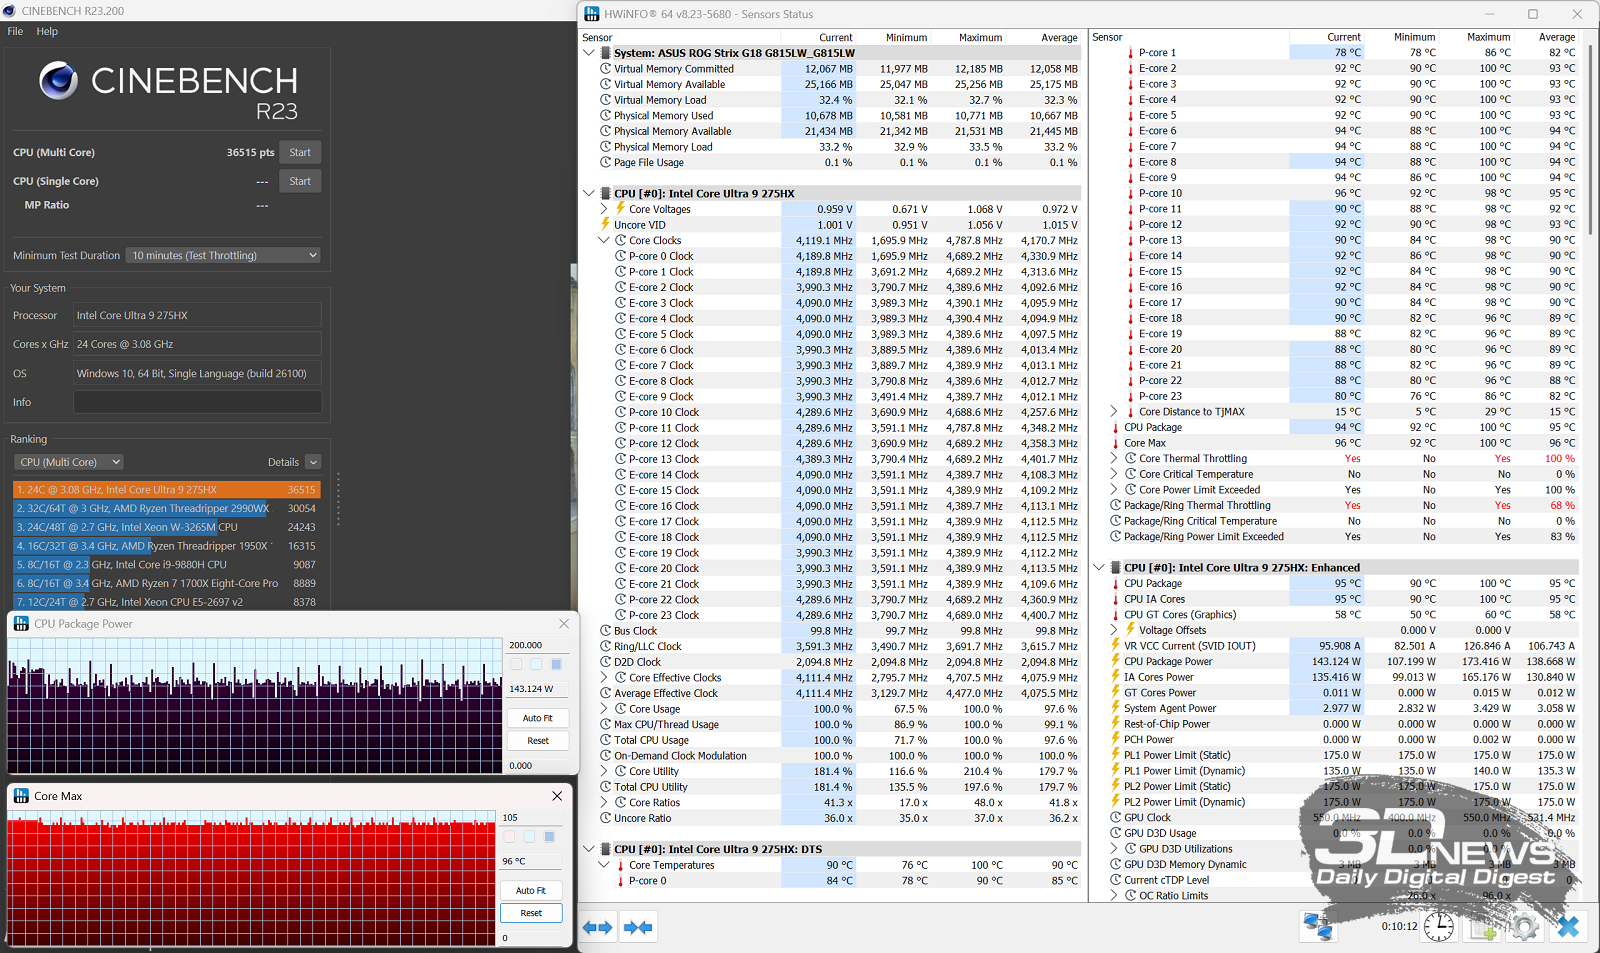Start the CPU (Single Core) test
1600x953 pixels.
coord(300,181)
